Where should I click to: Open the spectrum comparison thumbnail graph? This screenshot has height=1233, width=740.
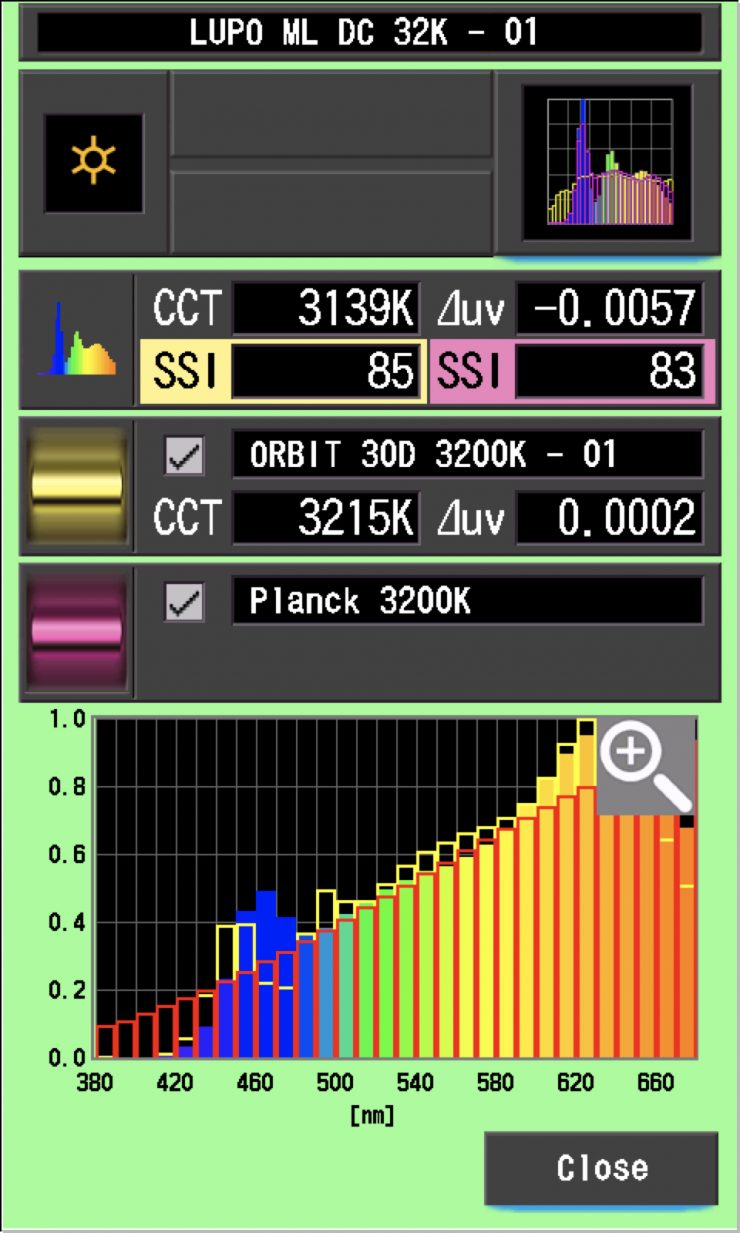click(x=608, y=163)
